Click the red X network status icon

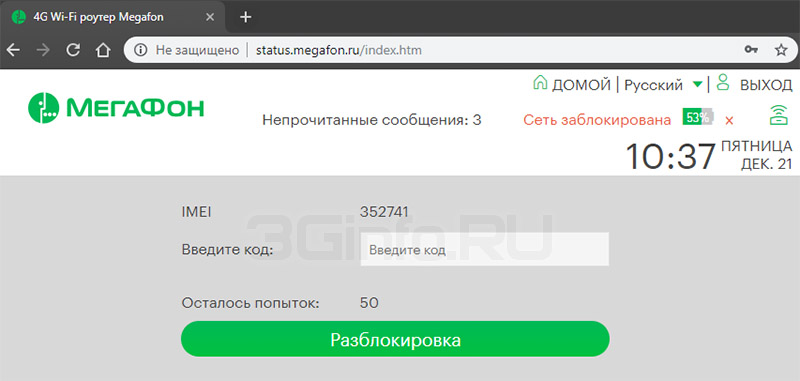(x=729, y=121)
